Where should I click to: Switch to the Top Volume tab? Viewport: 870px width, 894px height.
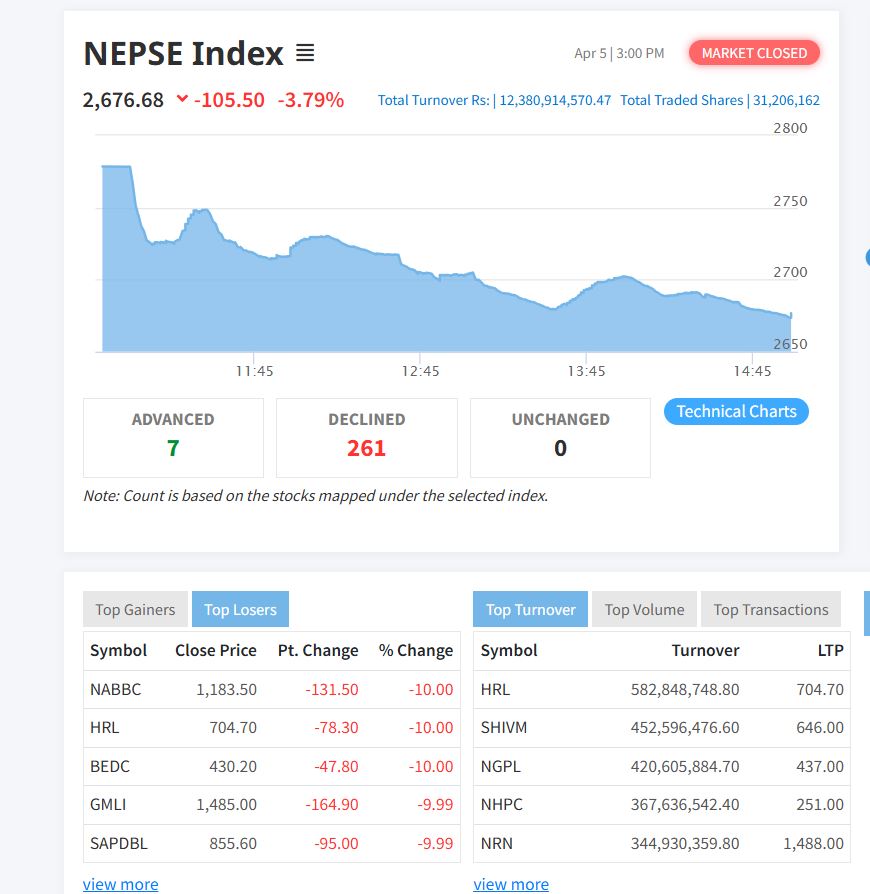644,609
